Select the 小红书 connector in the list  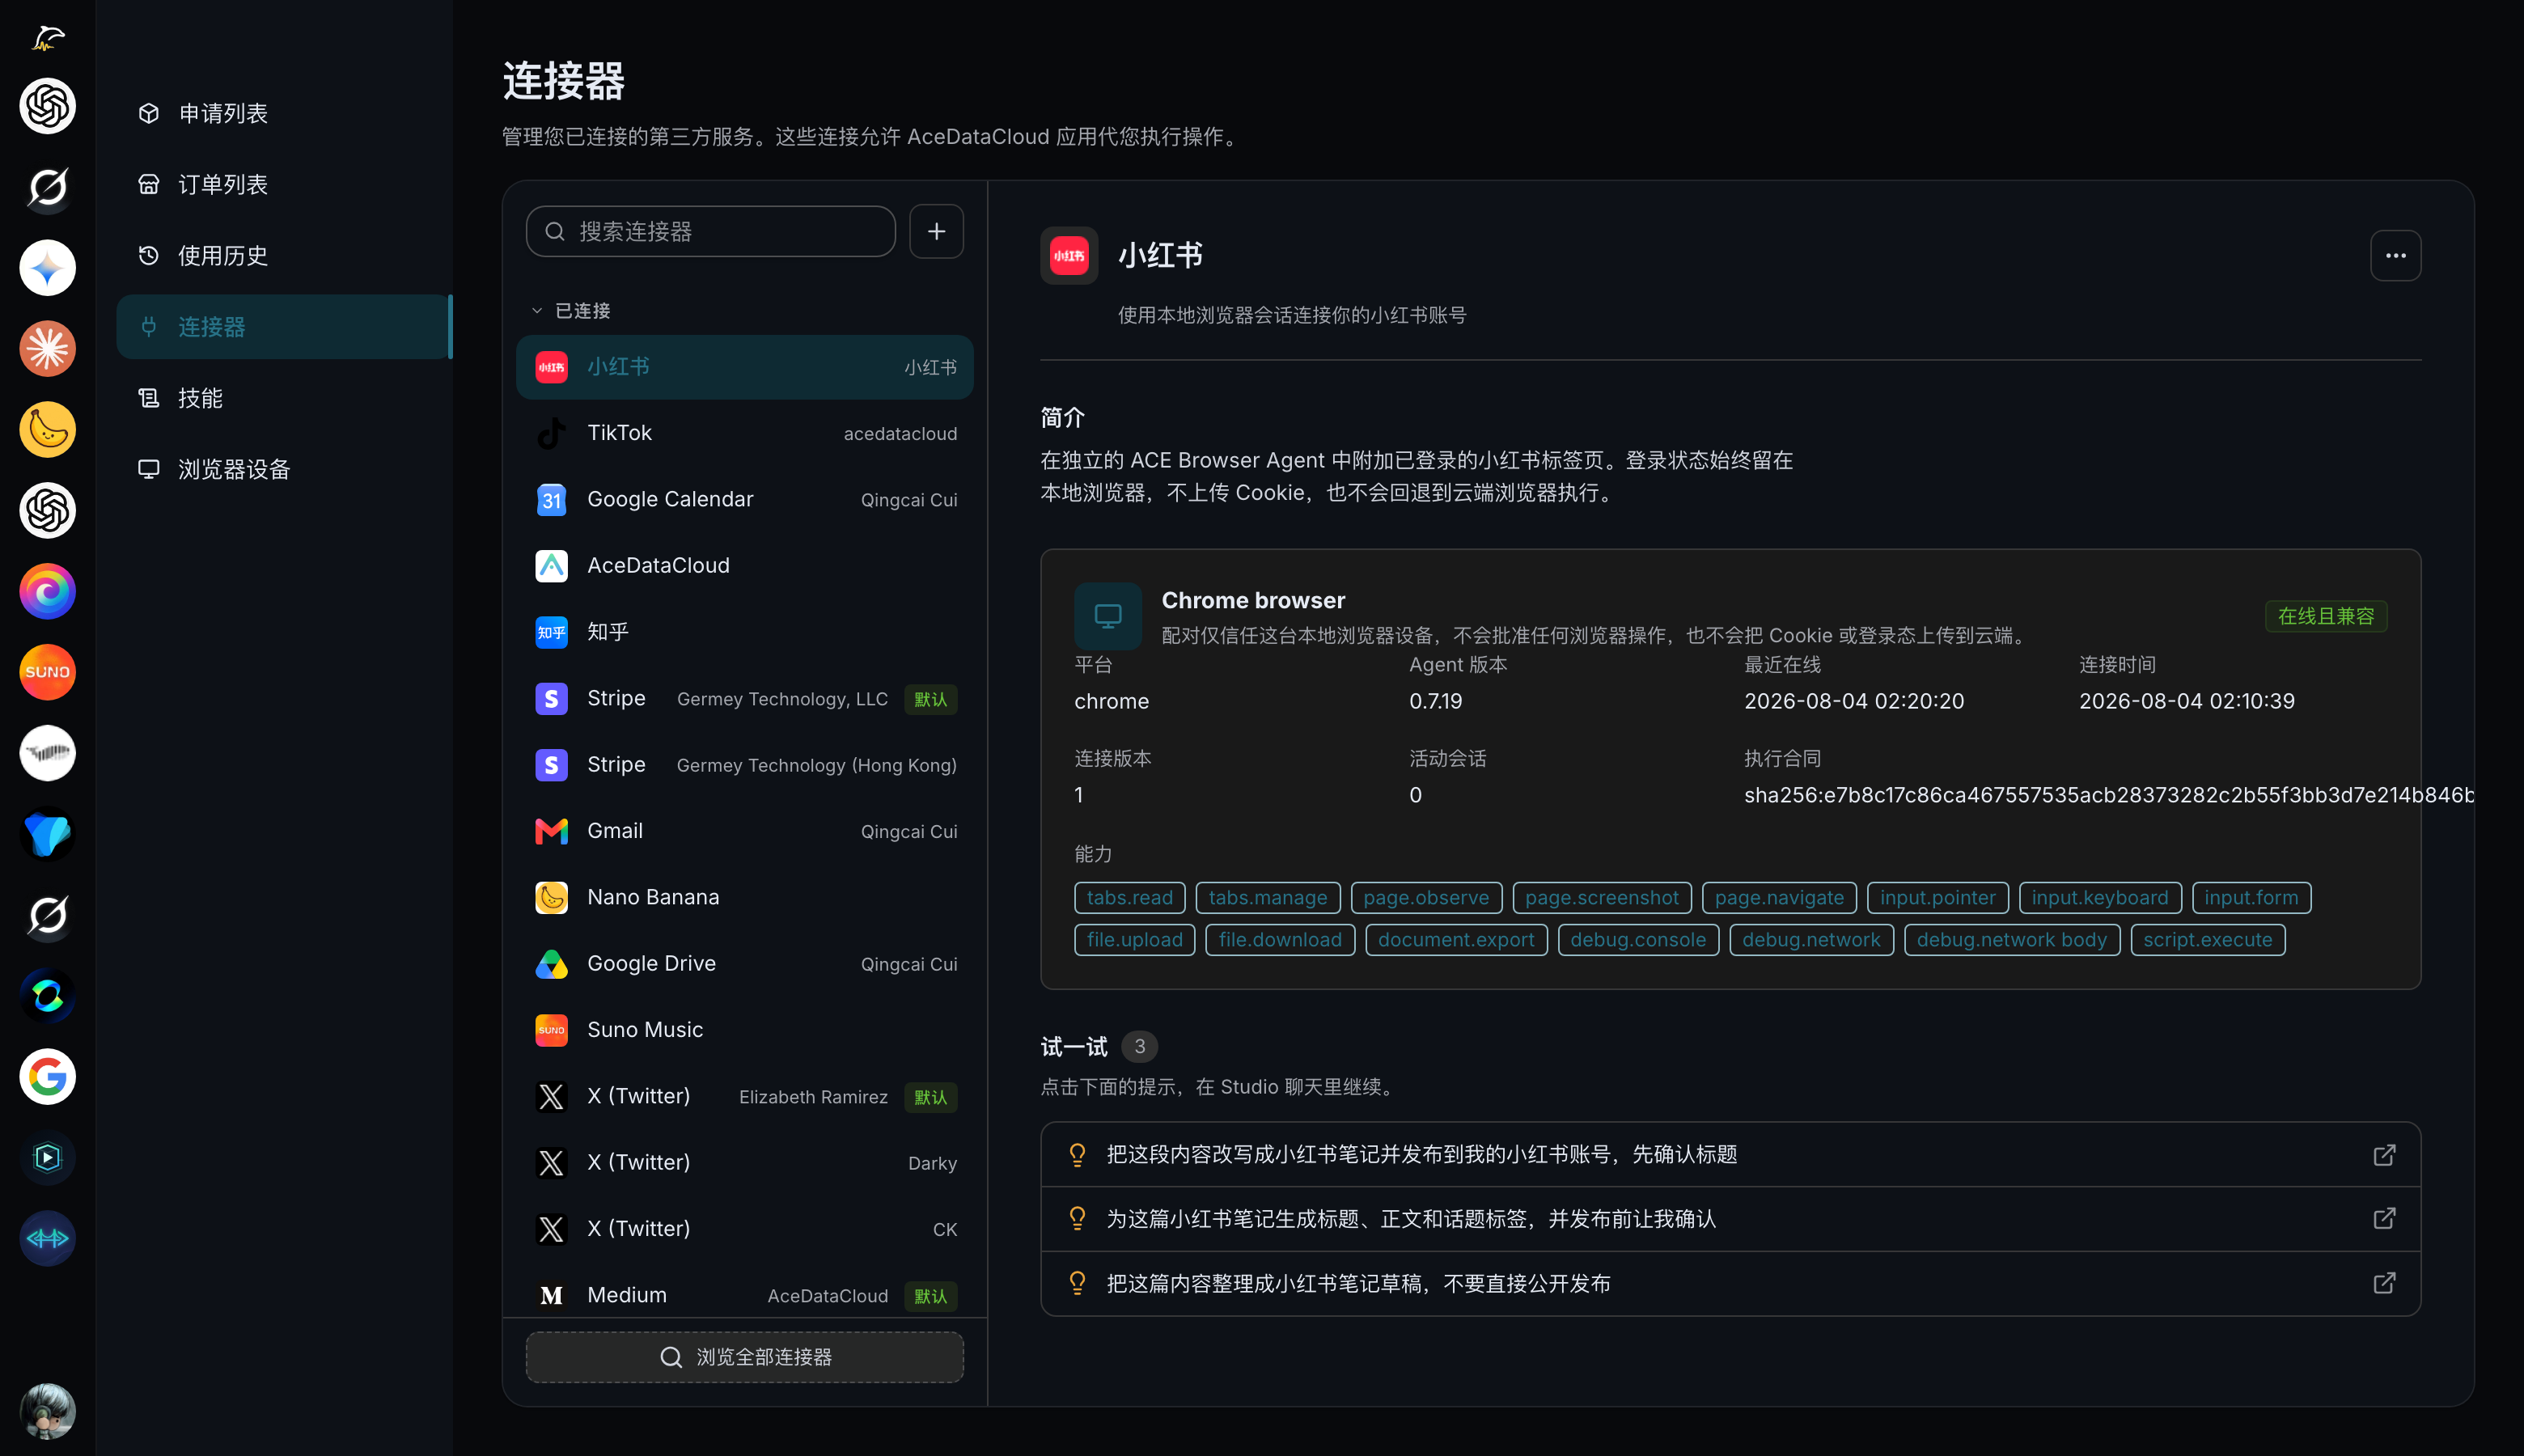click(x=745, y=367)
